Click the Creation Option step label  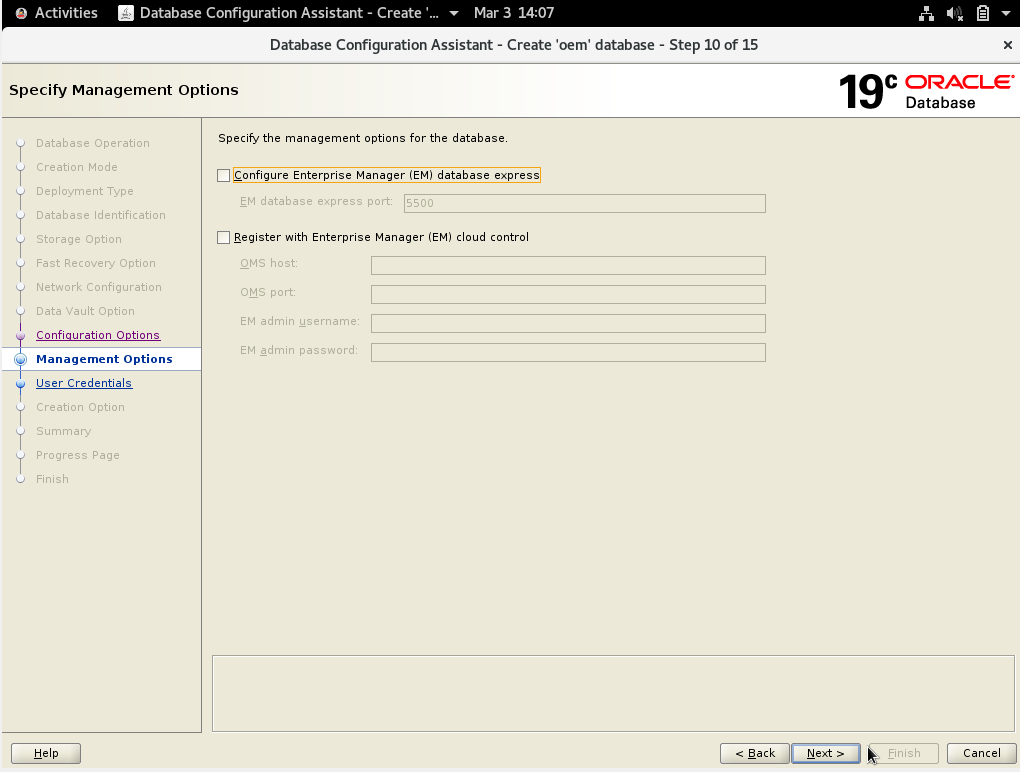(80, 407)
